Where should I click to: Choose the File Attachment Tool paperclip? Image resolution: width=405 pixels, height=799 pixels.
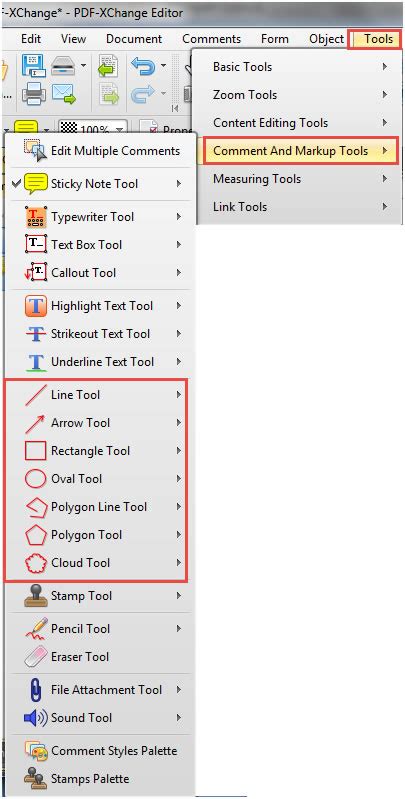click(x=36, y=690)
